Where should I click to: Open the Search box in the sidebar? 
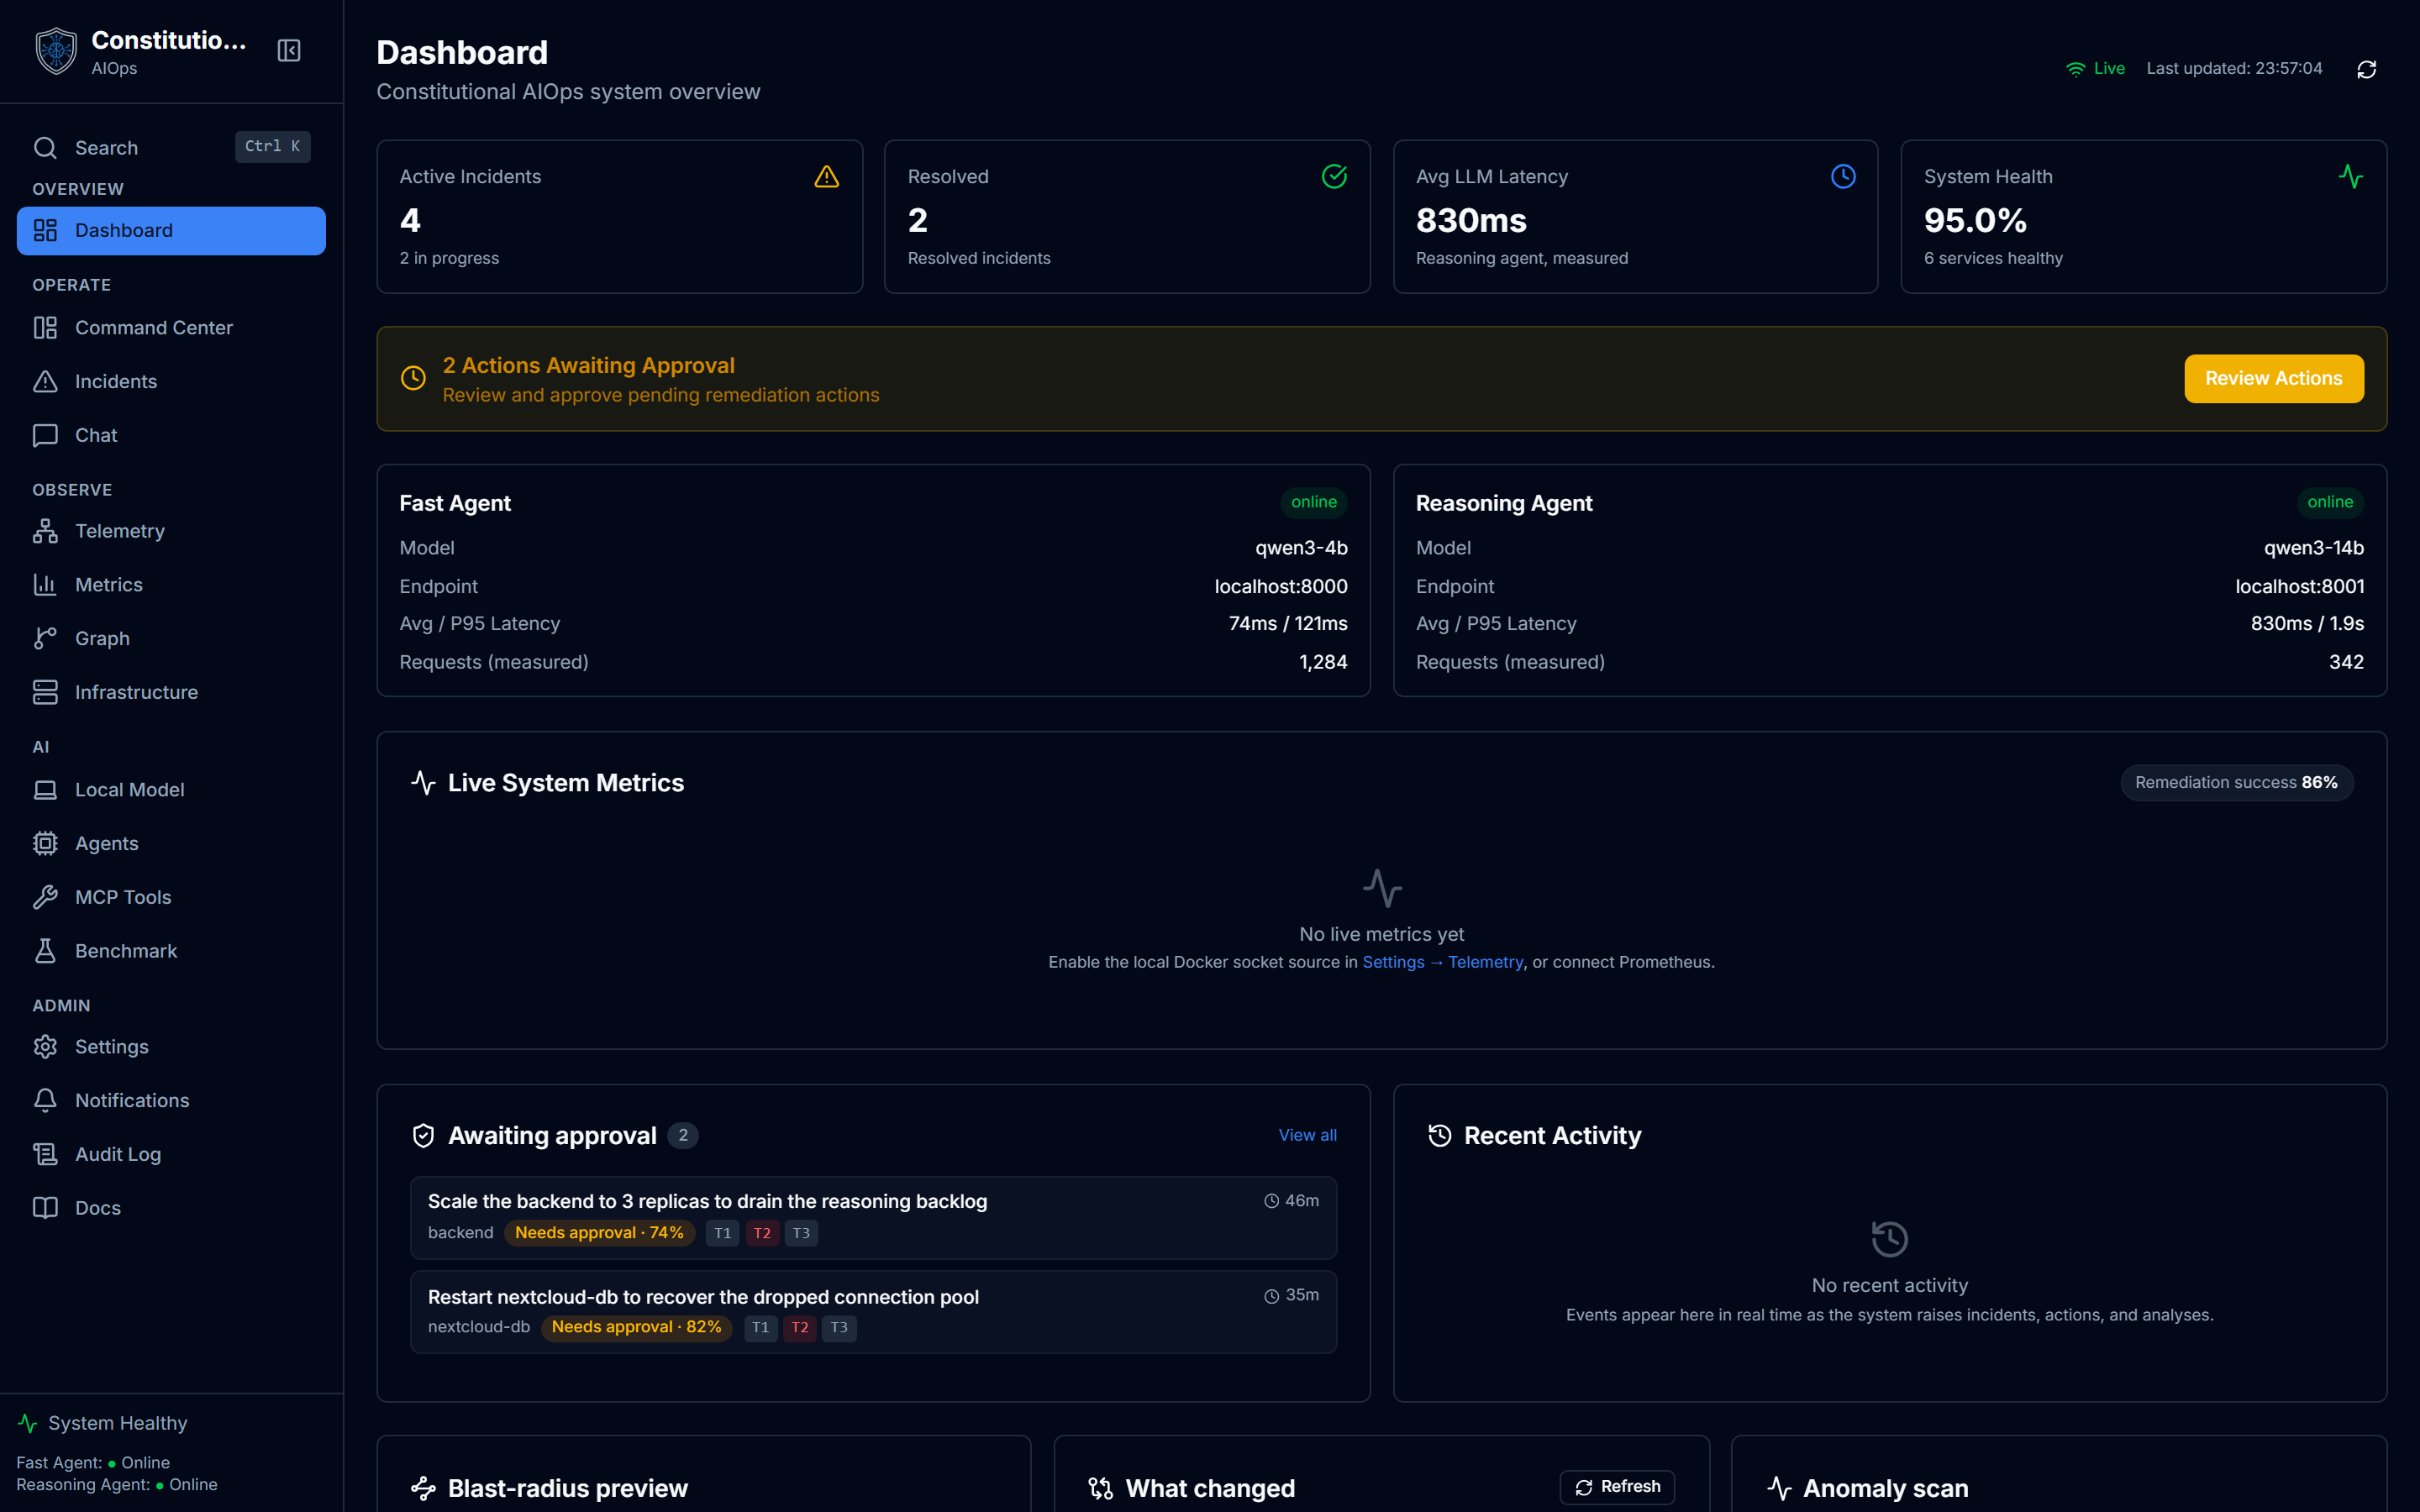click(x=171, y=147)
